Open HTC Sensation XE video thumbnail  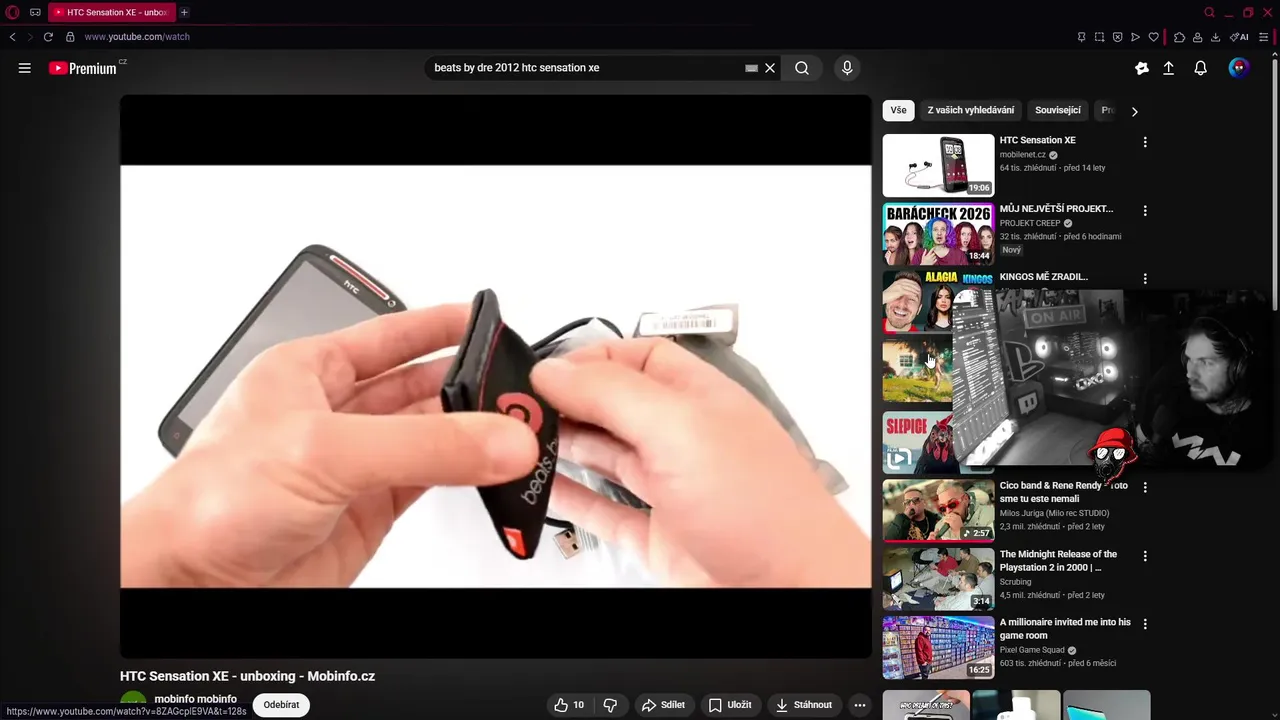click(938, 165)
